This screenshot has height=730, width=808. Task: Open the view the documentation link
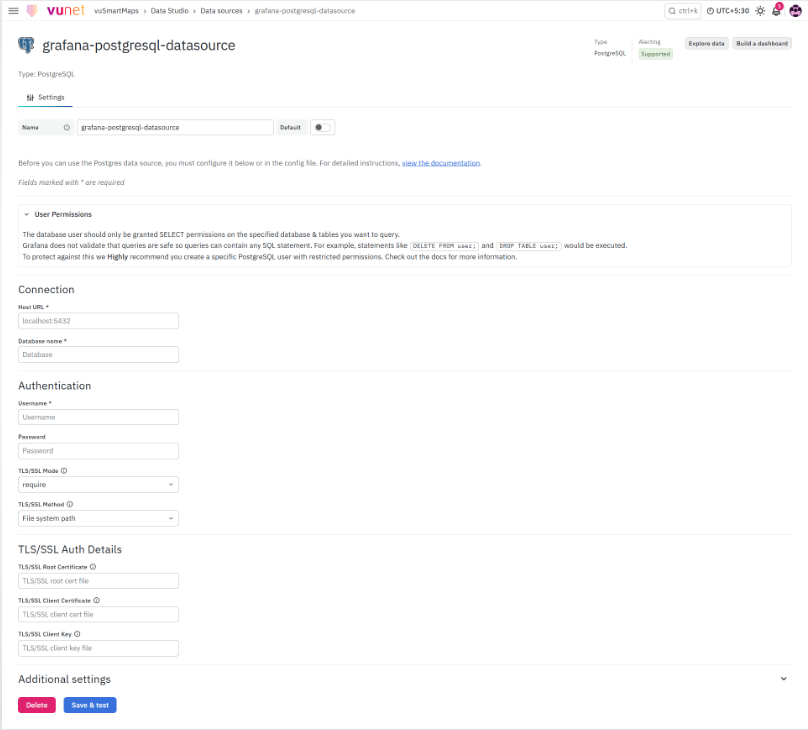click(441, 163)
